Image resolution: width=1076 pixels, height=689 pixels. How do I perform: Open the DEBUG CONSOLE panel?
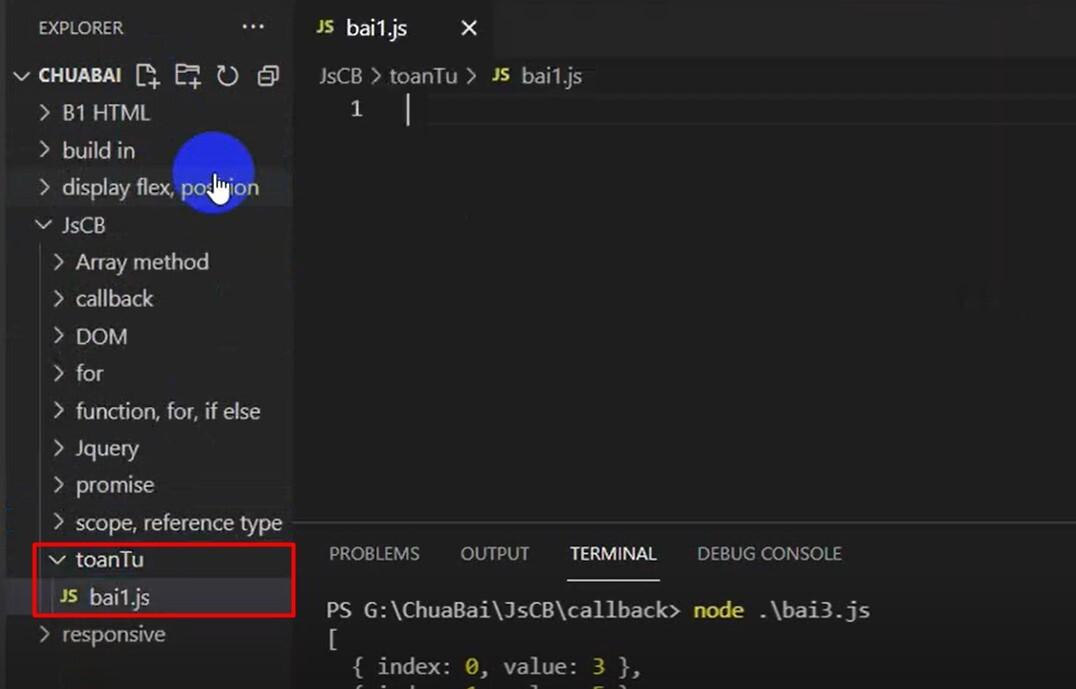[x=768, y=553]
